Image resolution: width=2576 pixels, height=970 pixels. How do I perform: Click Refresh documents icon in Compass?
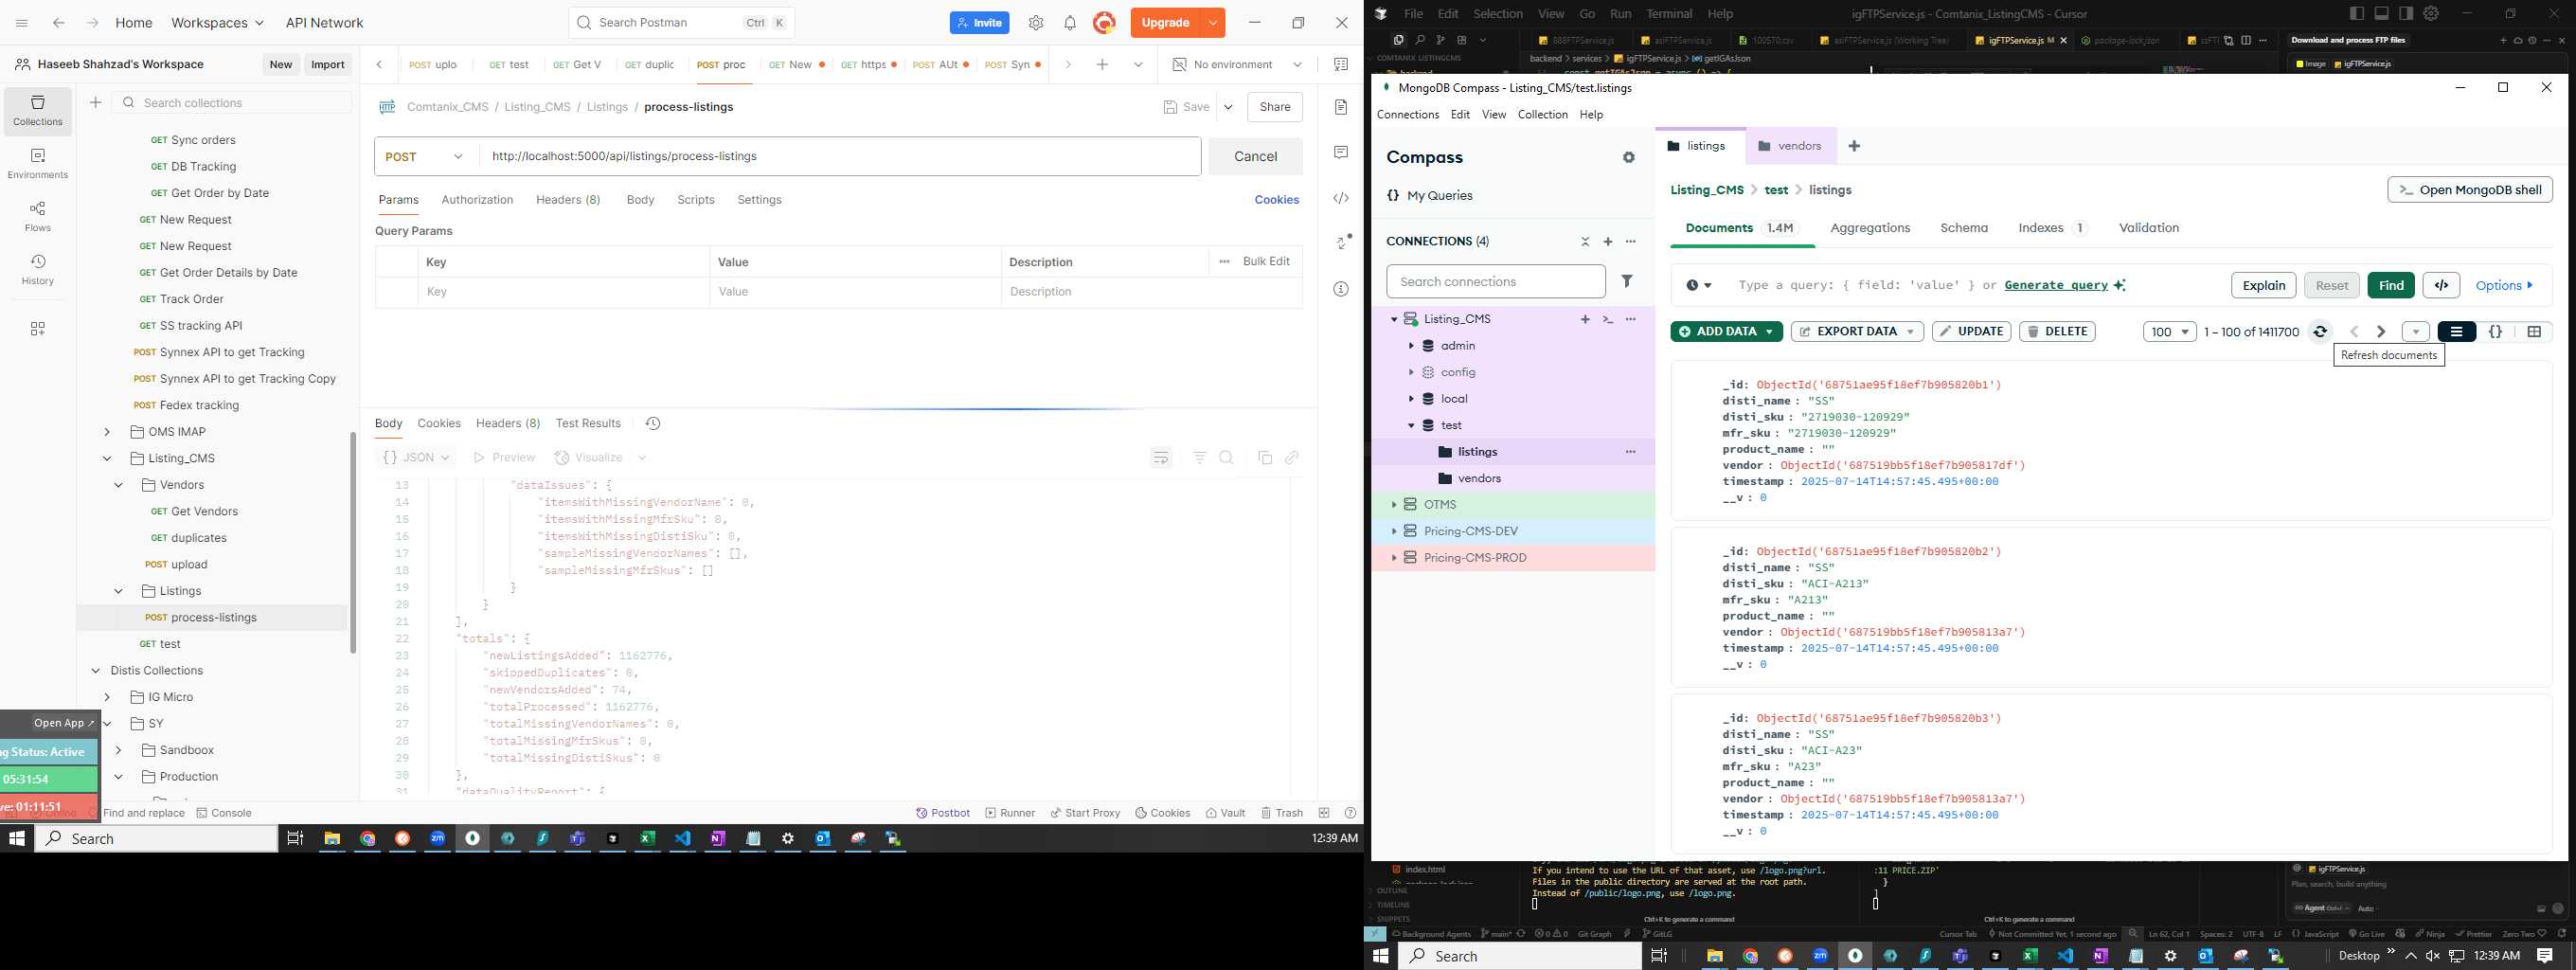point(2320,332)
